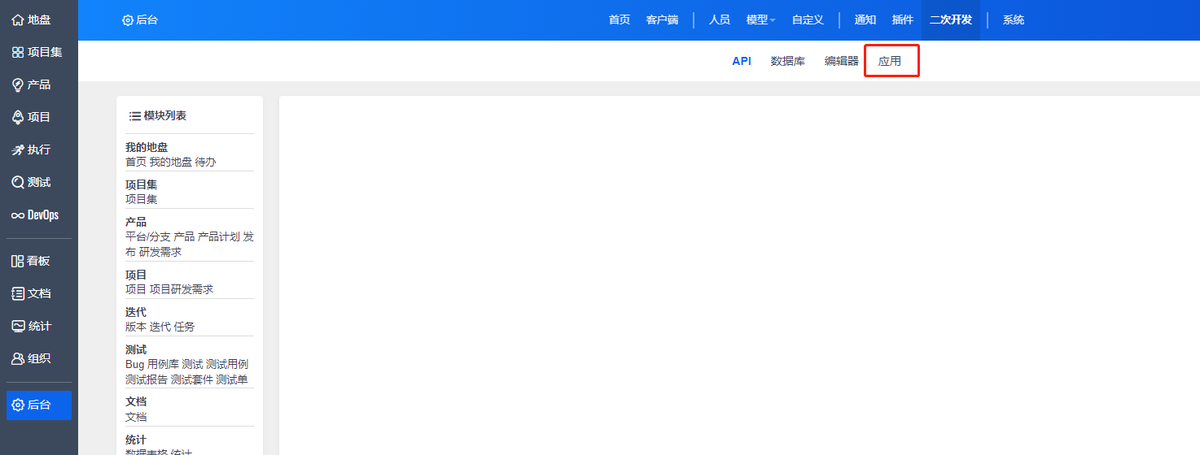Click 我的地盘 link beside 待办

(x=170, y=162)
